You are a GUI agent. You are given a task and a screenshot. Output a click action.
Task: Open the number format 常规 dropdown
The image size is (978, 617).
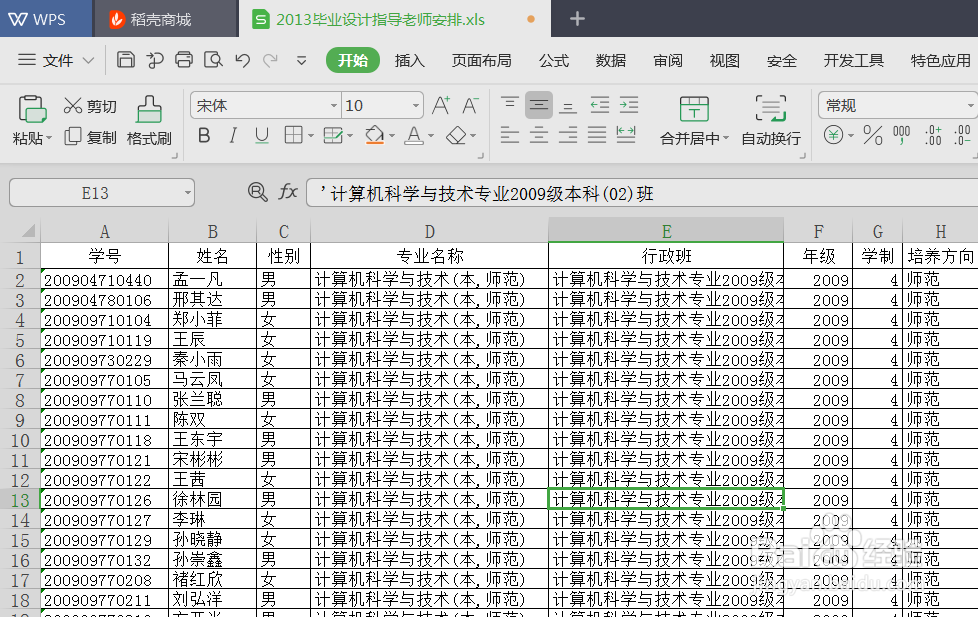(971, 105)
